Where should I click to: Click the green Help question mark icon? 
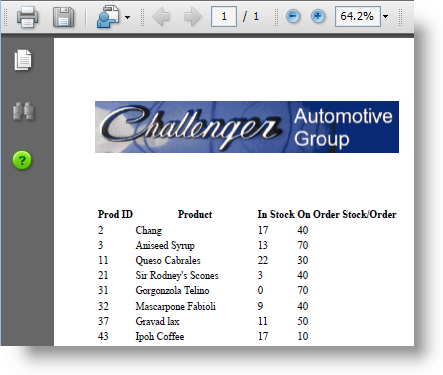click(22, 160)
